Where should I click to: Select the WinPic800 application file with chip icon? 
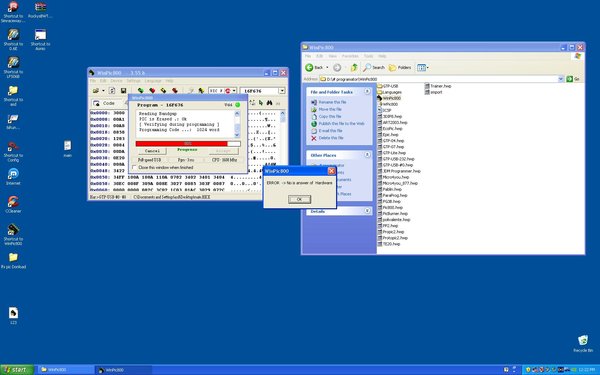tap(389, 98)
